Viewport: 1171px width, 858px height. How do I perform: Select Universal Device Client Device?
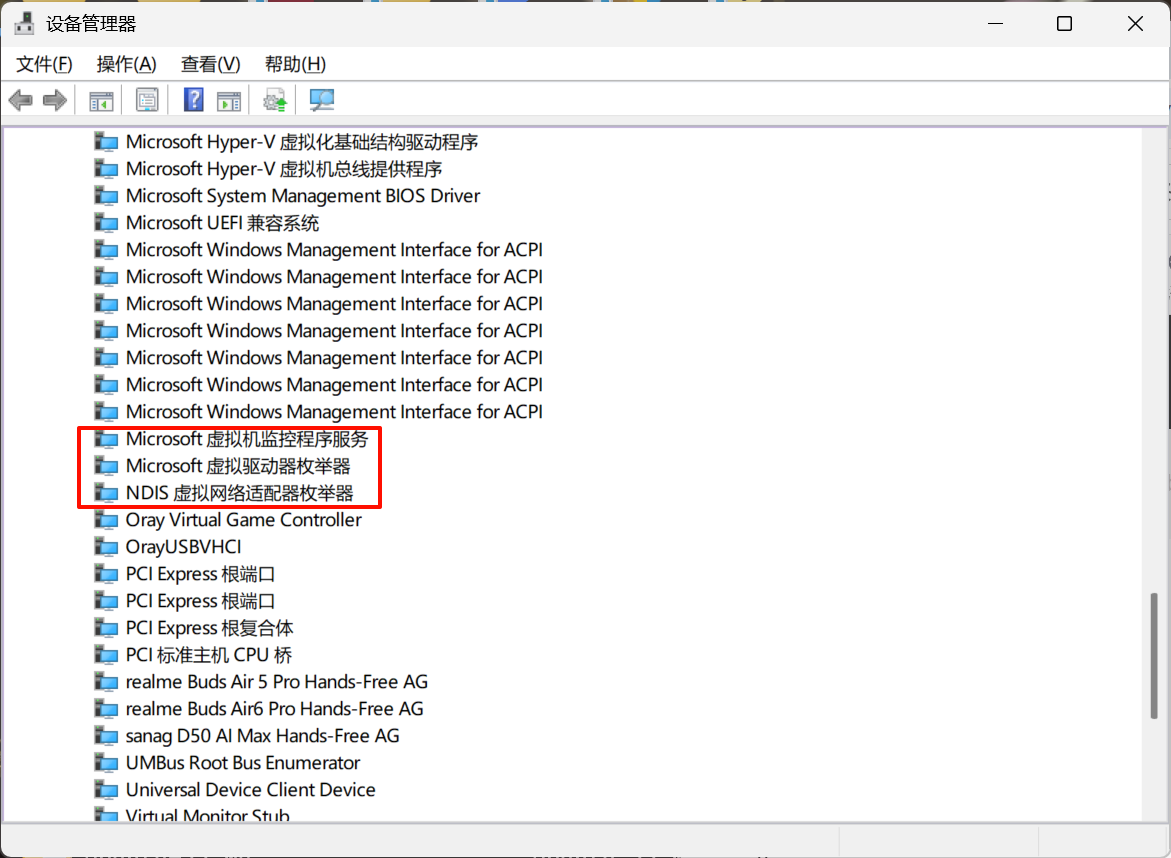click(x=250, y=789)
